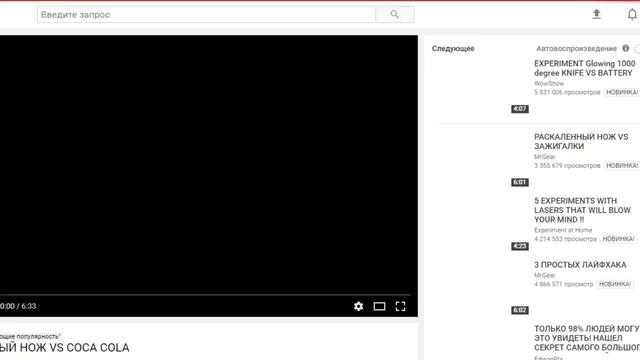Show autoplay info icon
The height and width of the screenshot is (360, 640).
625,48
